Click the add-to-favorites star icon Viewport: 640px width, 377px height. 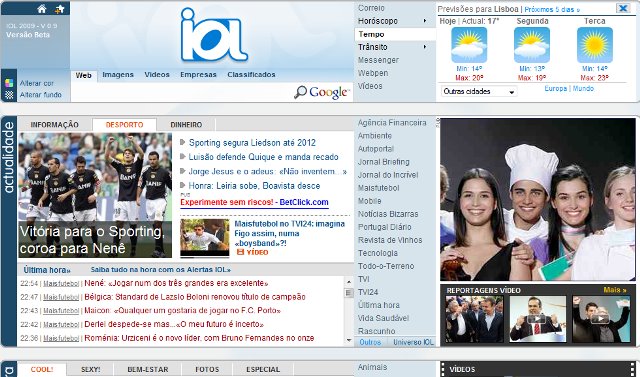[60, 9]
